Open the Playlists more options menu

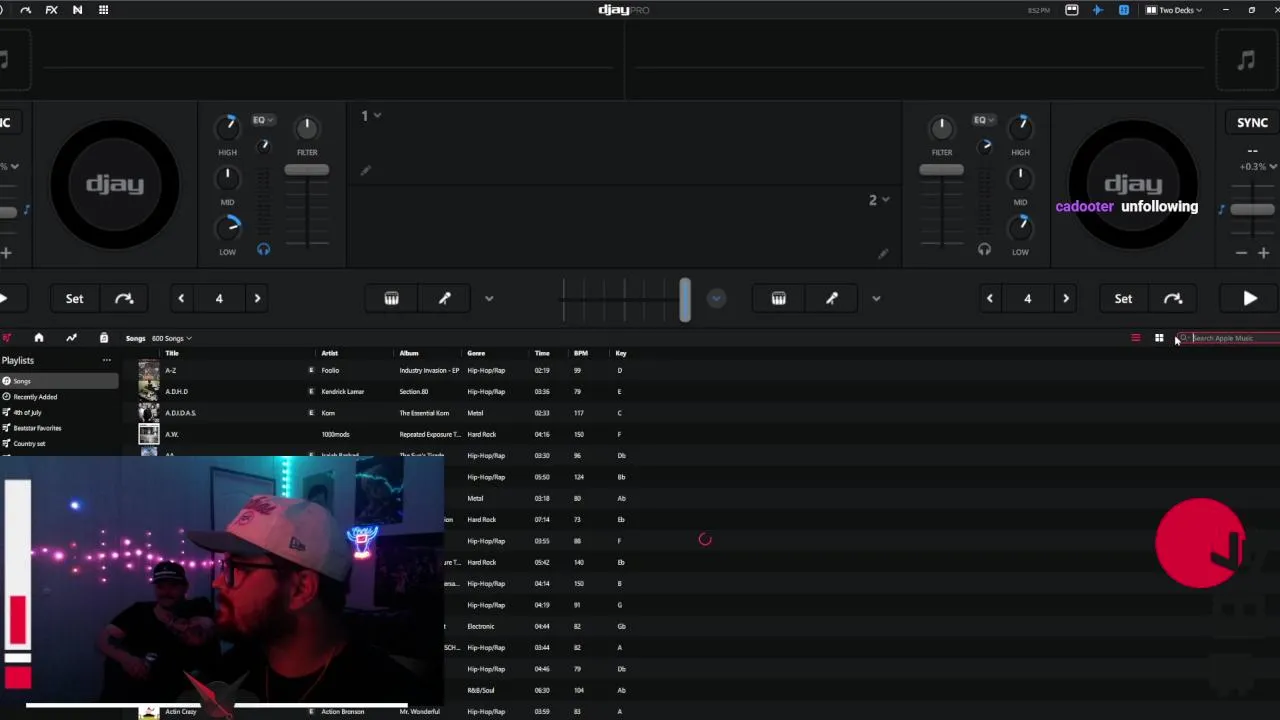(106, 360)
